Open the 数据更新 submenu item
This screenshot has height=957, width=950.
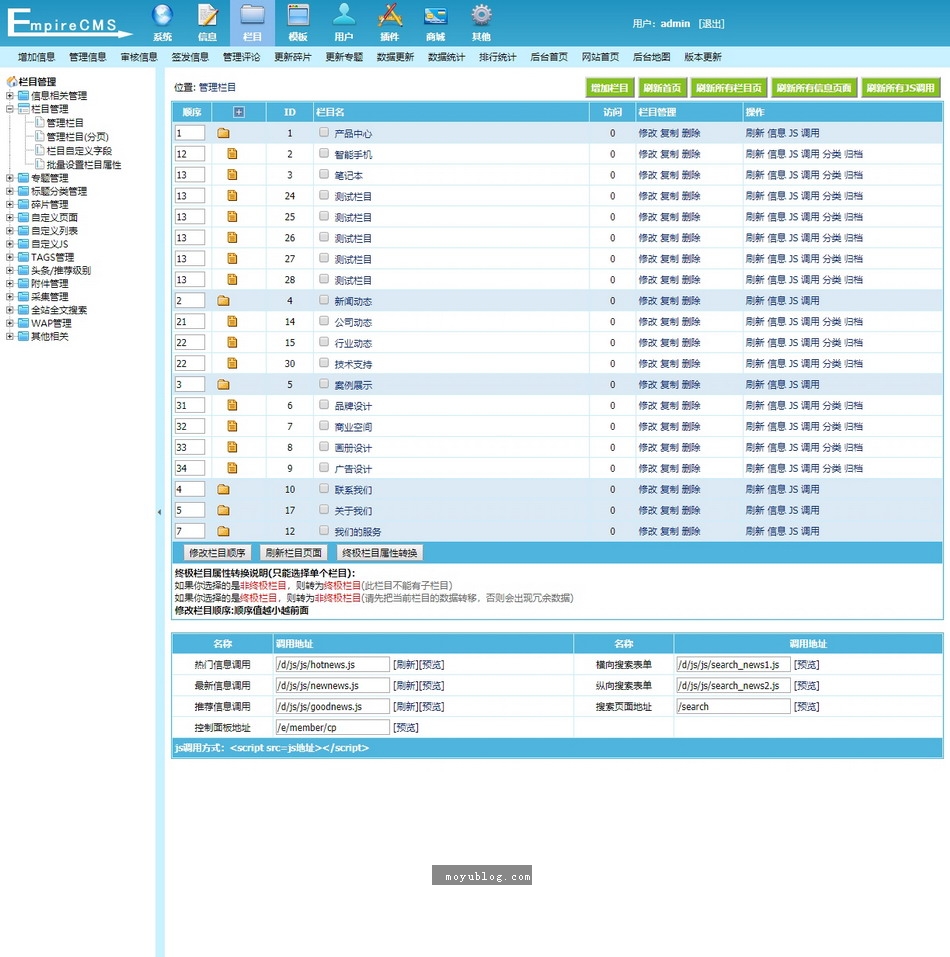click(x=395, y=57)
